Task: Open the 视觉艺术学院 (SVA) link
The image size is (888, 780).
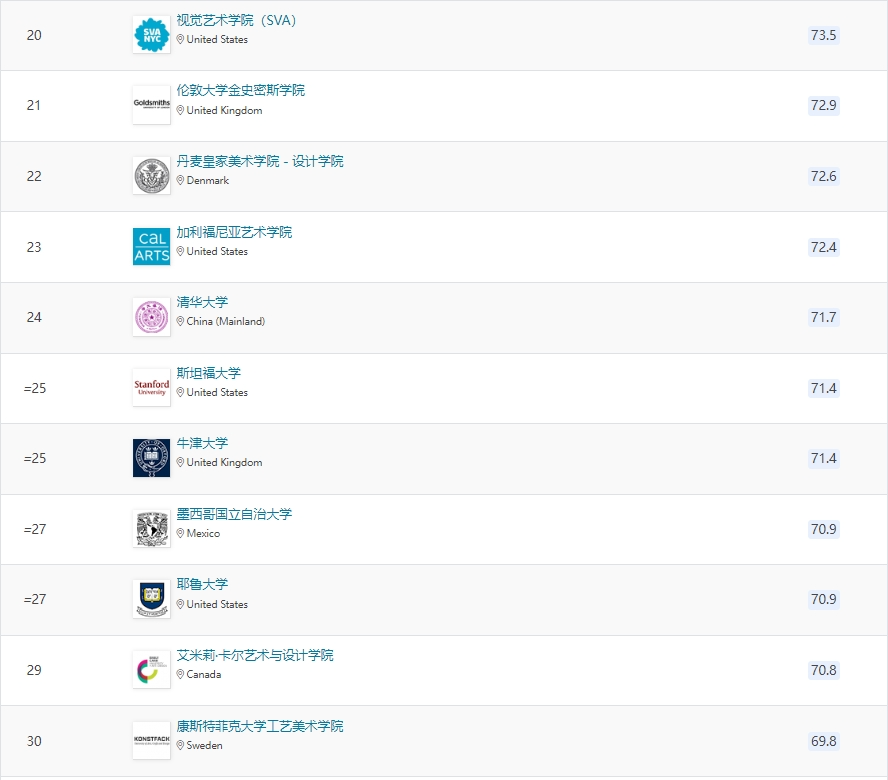Action: [237, 20]
